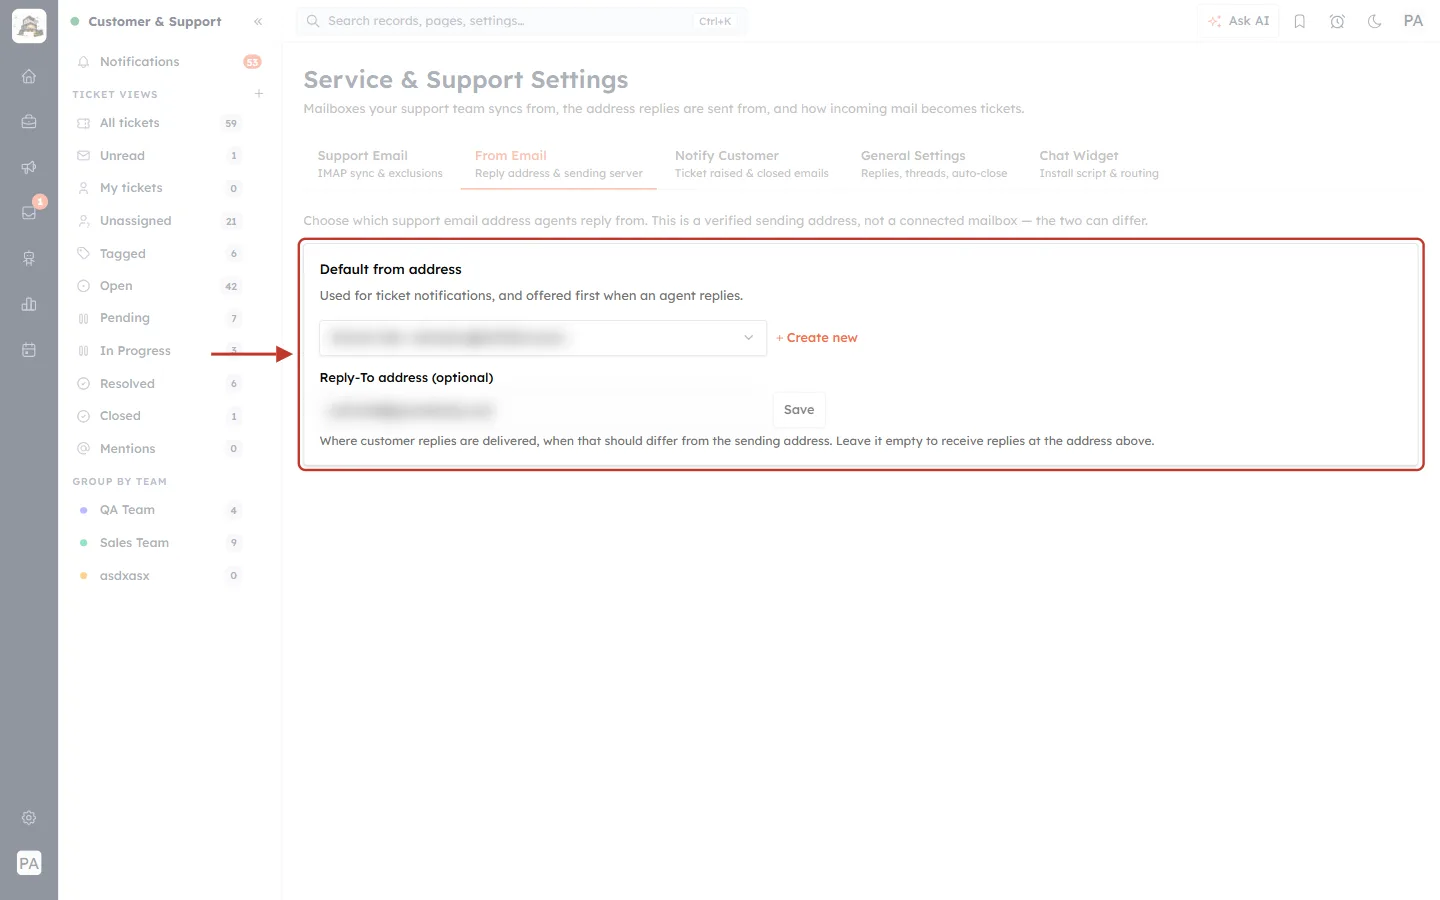Add a new ticket view with plus
1440x900 pixels.
click(x=259, y=94)
